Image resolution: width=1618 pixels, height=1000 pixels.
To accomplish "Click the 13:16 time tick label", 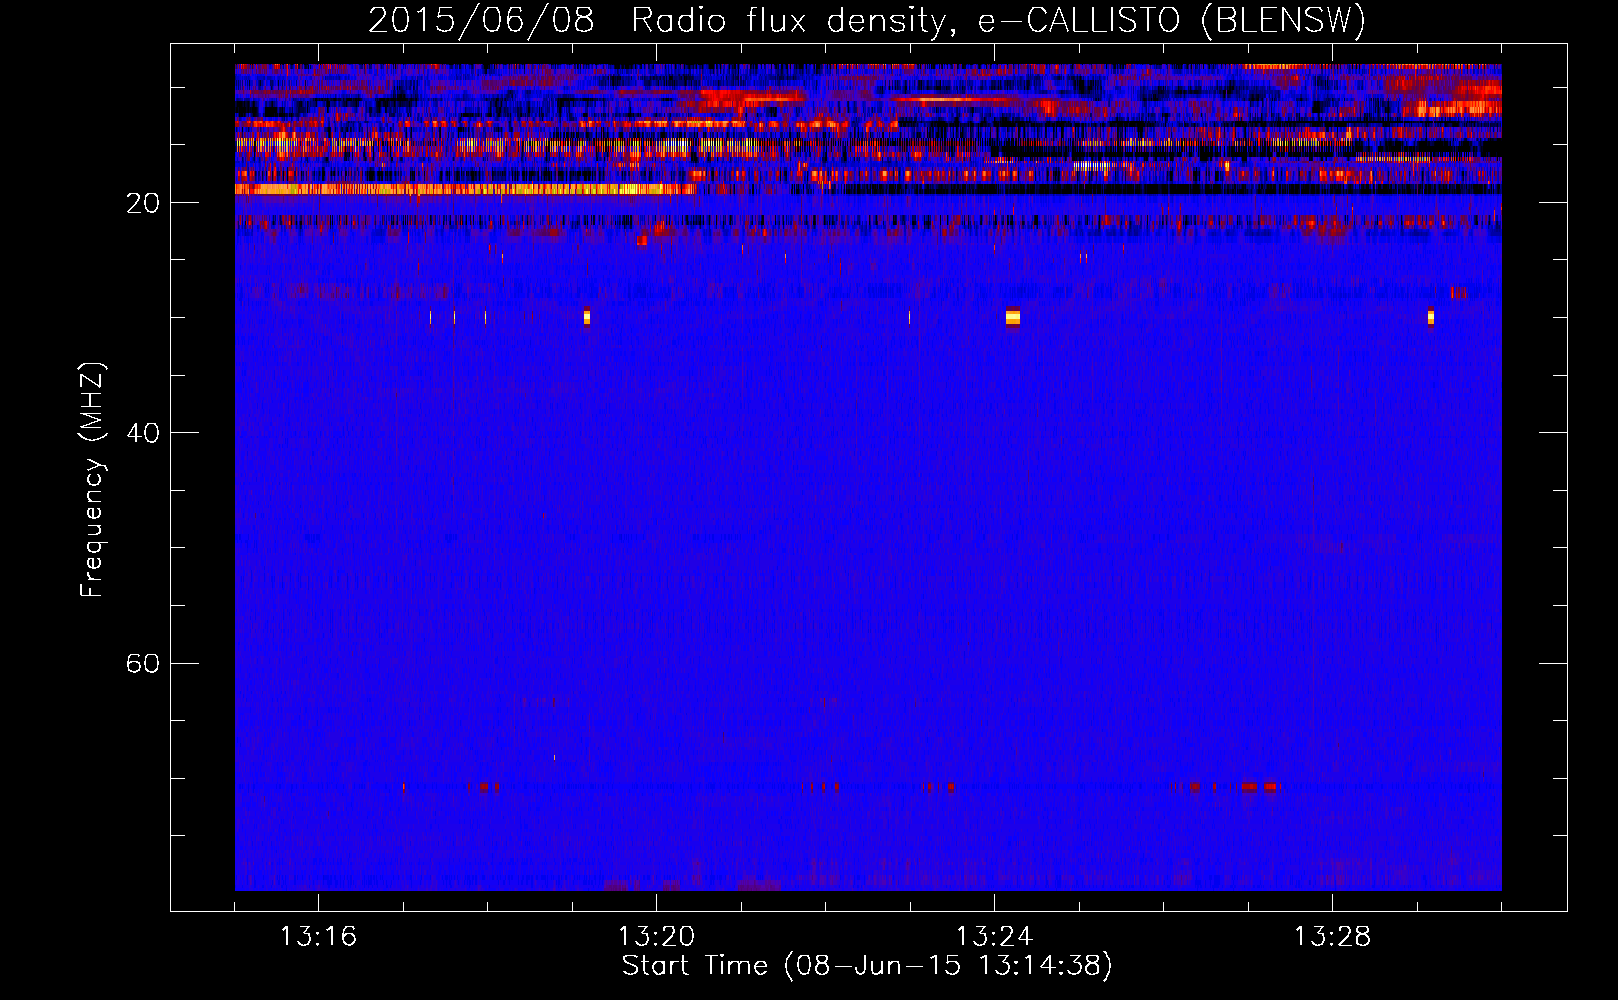I will (x=318, y=937).
